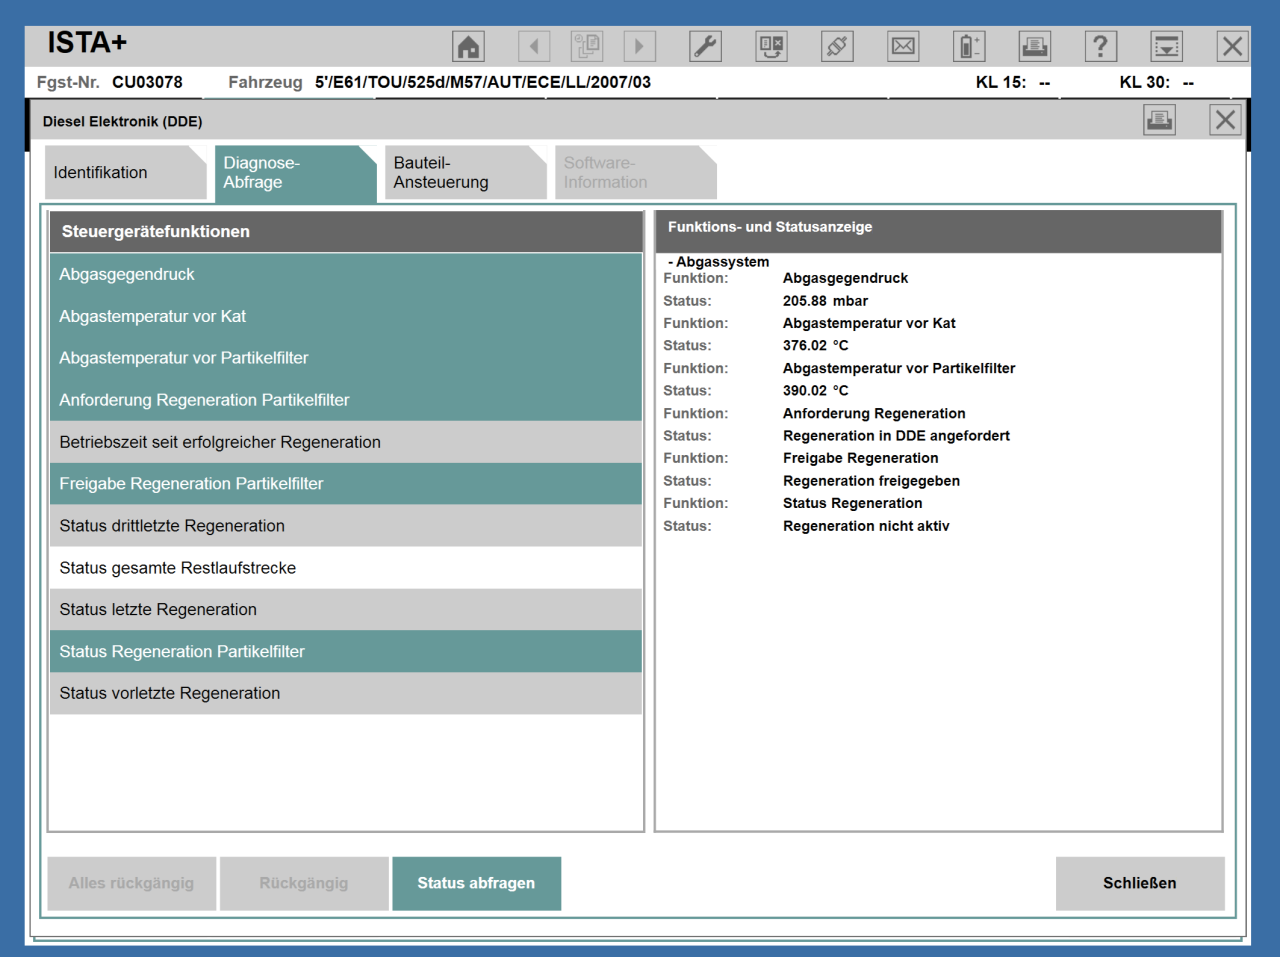
Task: Click the '- Abgassystem' group label
Action: pos(718,262)
